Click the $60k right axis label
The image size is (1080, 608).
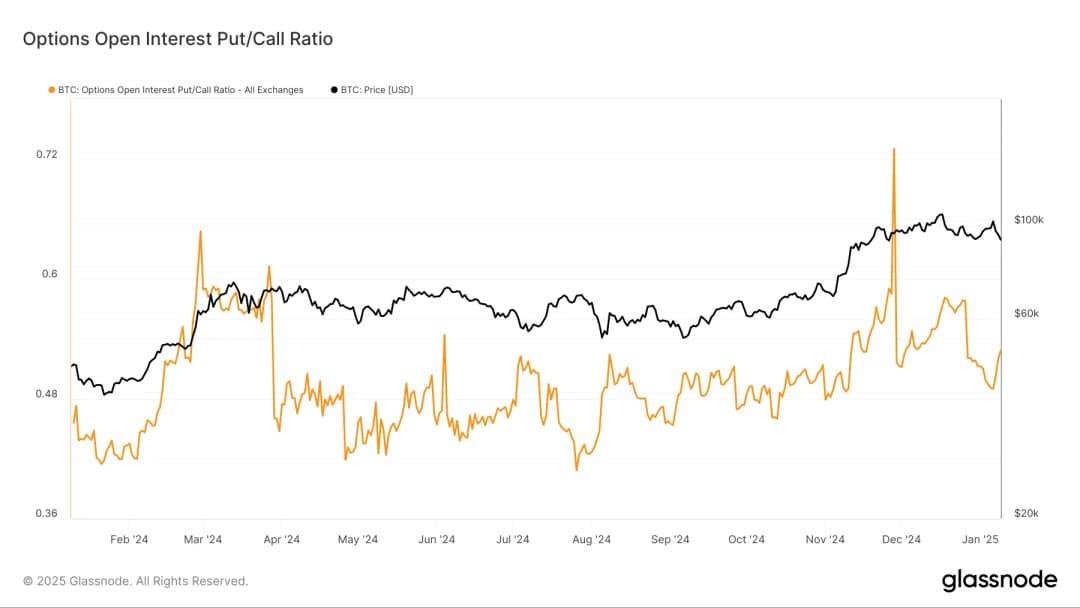(1026, 313)
